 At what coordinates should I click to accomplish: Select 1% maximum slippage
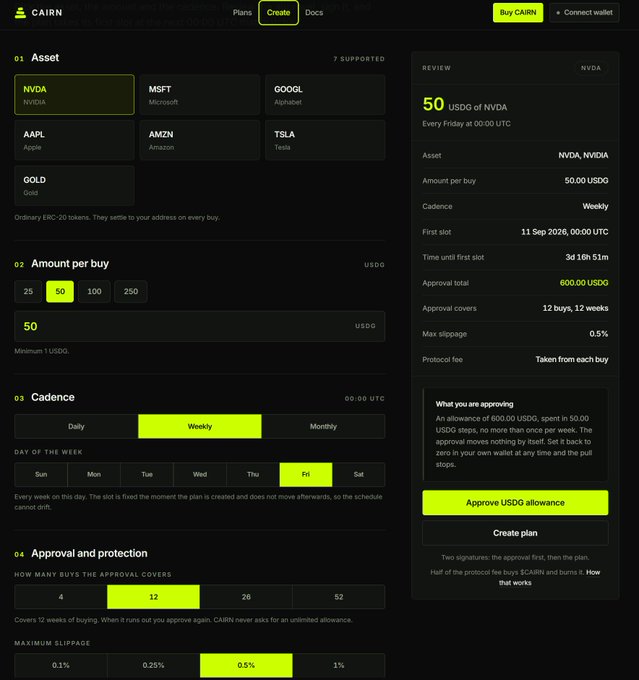(339, 665)
